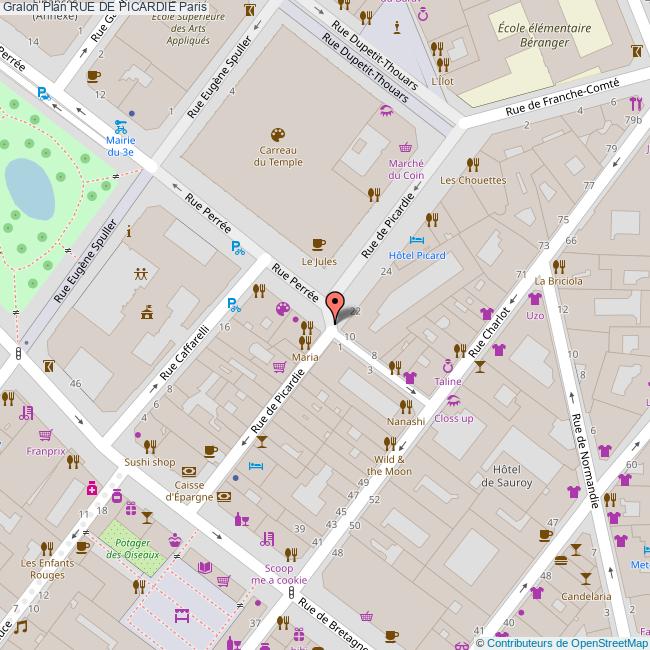Click the Wild & the Moon restaurant icon

click(x=389, y=448)
